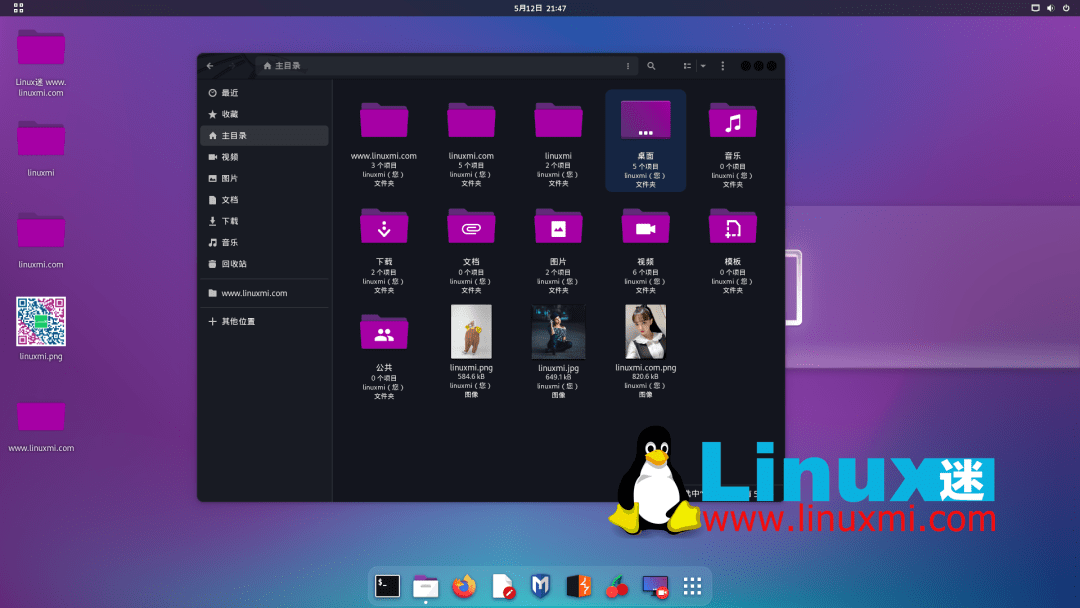Open the 音乐 folder with the music note icon
Image resolution: width=1080 pixels, height=608 pixels.
(733, 120)
